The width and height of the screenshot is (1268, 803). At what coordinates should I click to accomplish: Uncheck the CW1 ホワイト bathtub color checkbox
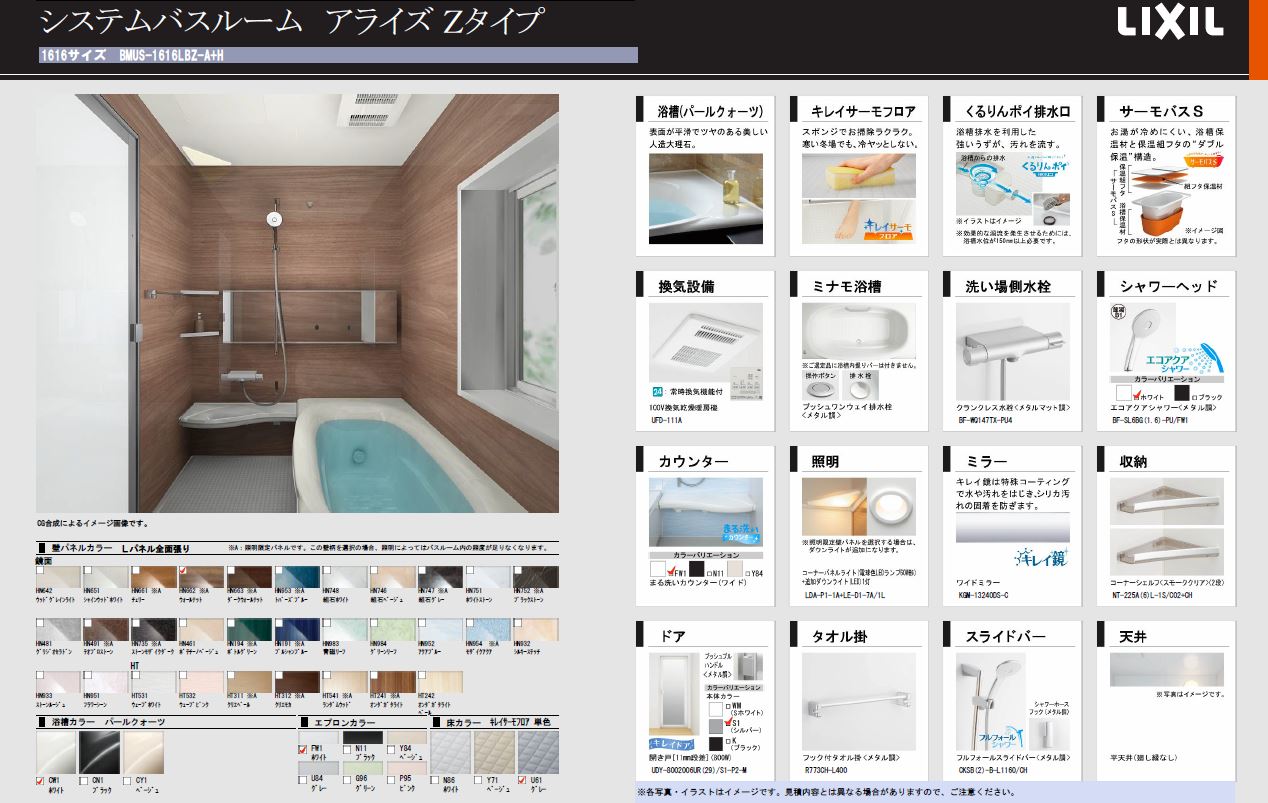[41, 780]
